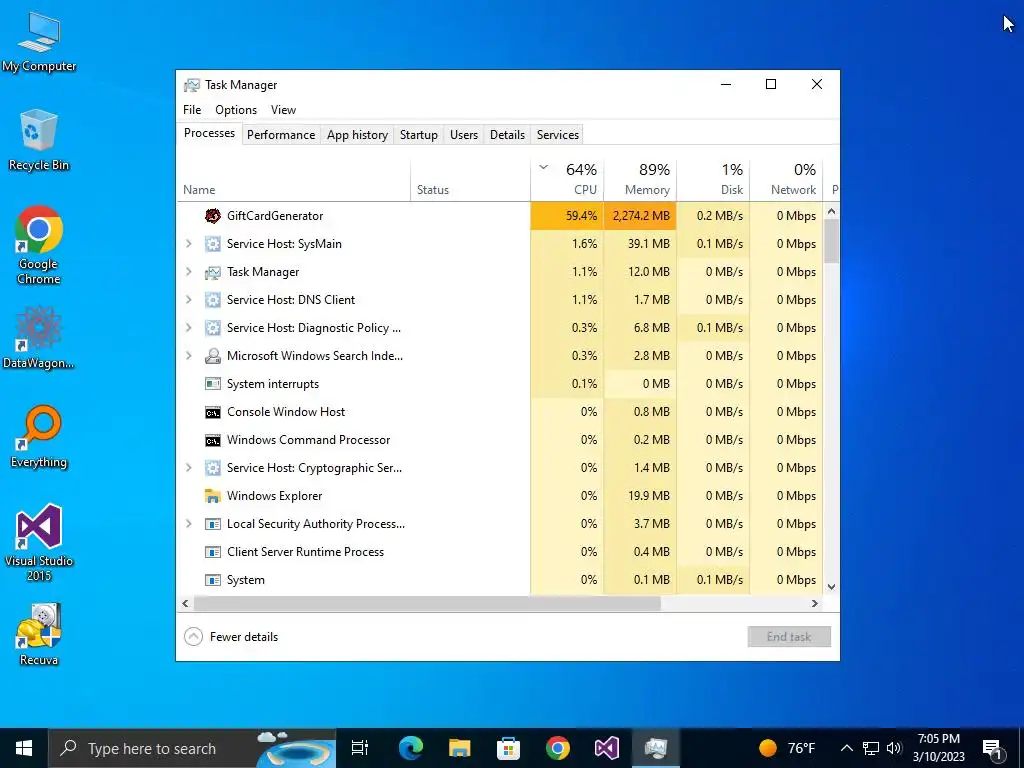Viewport: 1024px width, 768px height.
Task: Select the Everything search desktop shortcut
Action: (39, 436)
